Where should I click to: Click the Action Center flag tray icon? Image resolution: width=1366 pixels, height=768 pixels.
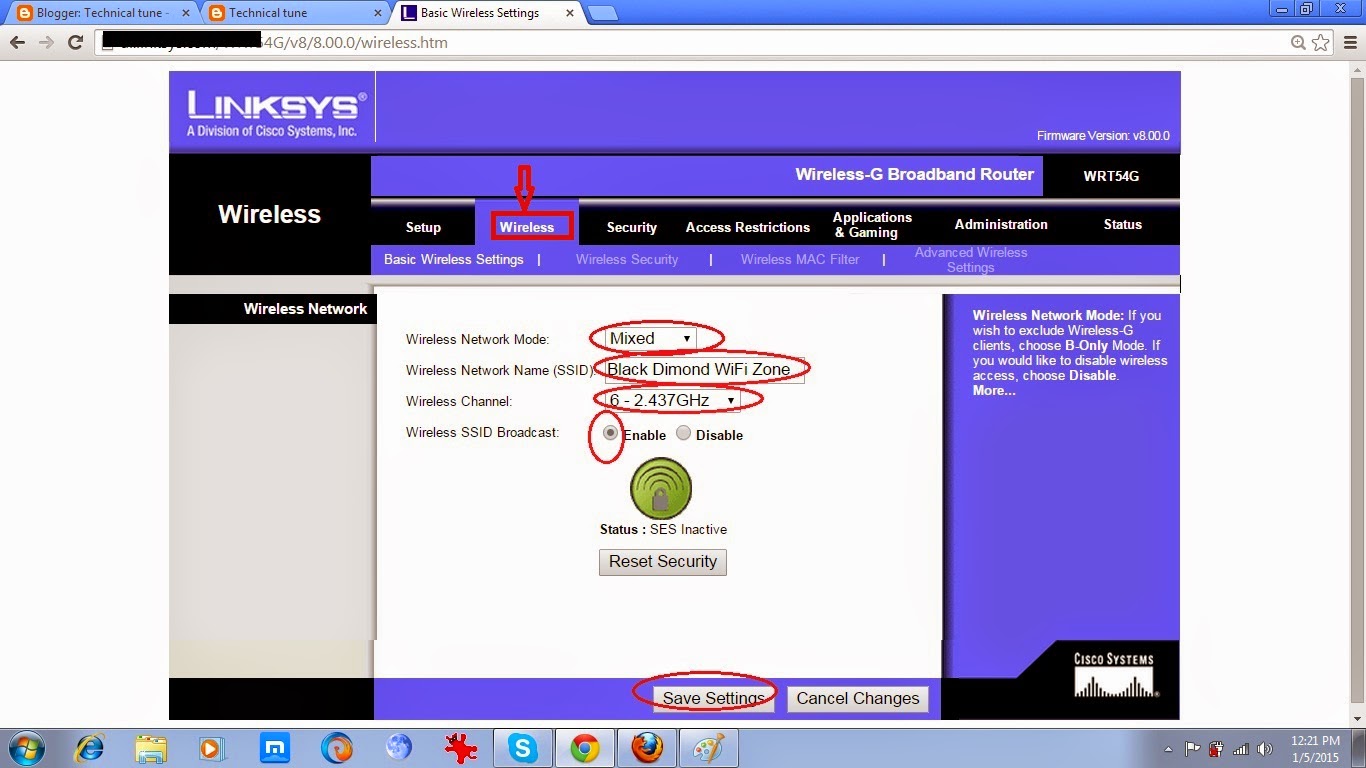point(1192,749)
